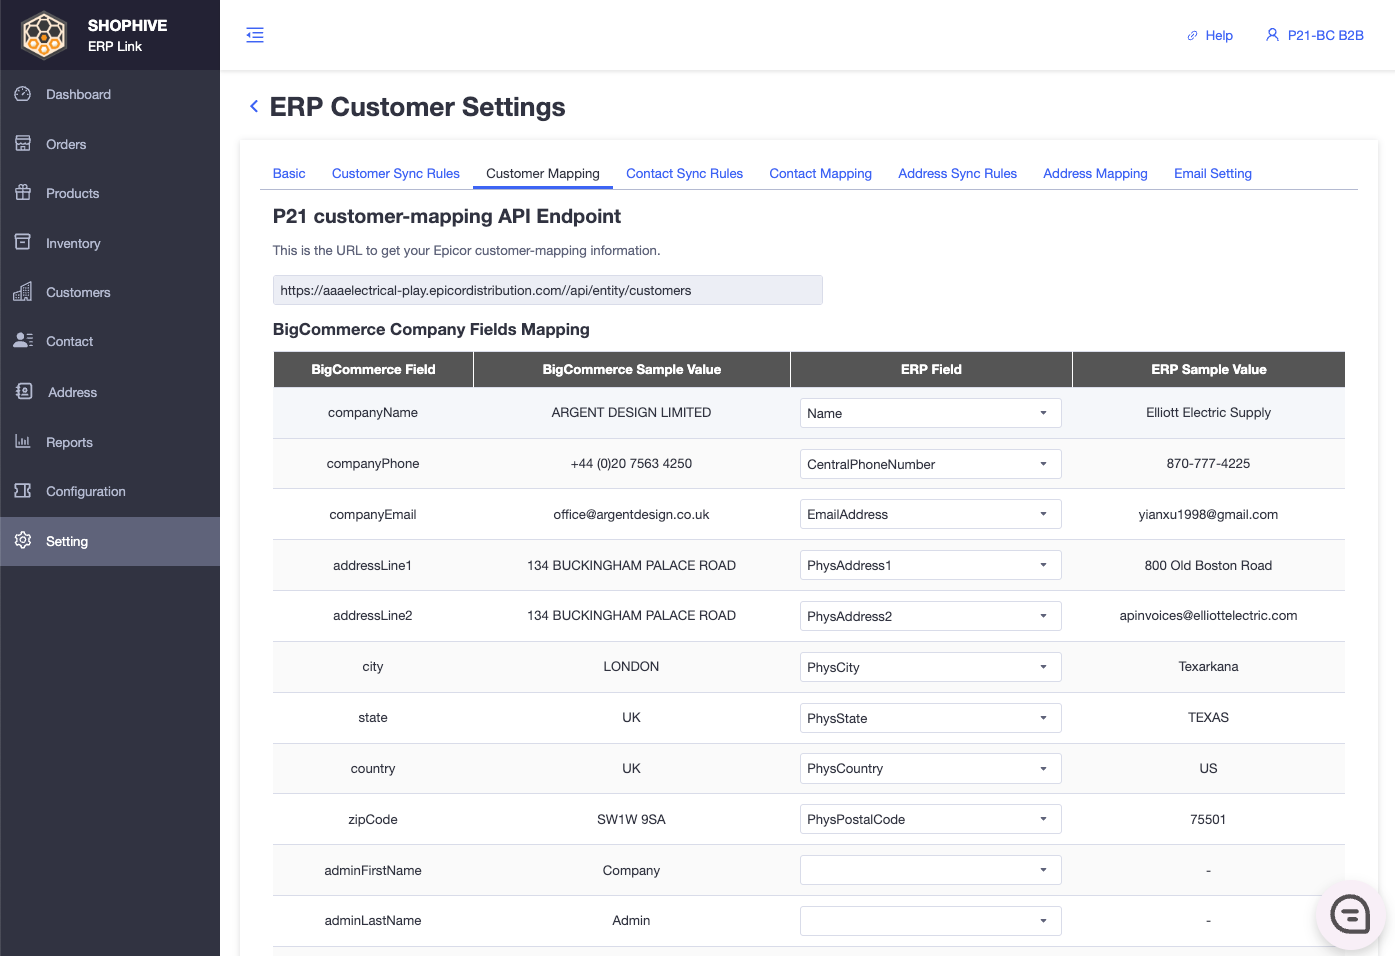Click the Products gift-box icon
This screenshot has width=1395, height=956.
point(23,192)
